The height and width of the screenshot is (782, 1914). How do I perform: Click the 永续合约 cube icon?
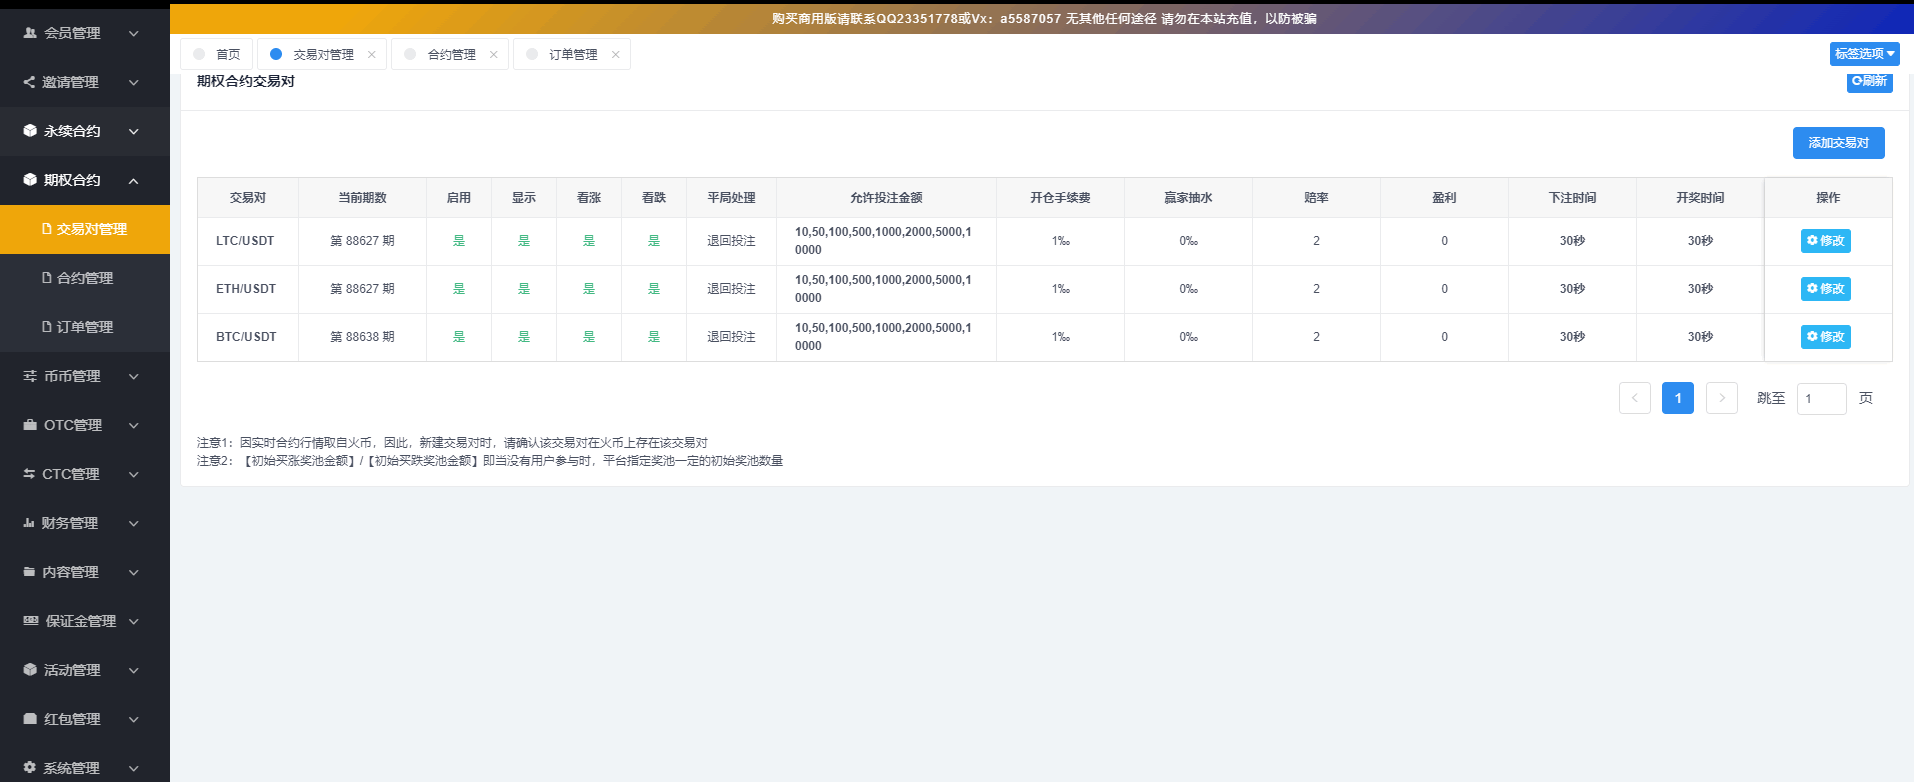(30, 131)
